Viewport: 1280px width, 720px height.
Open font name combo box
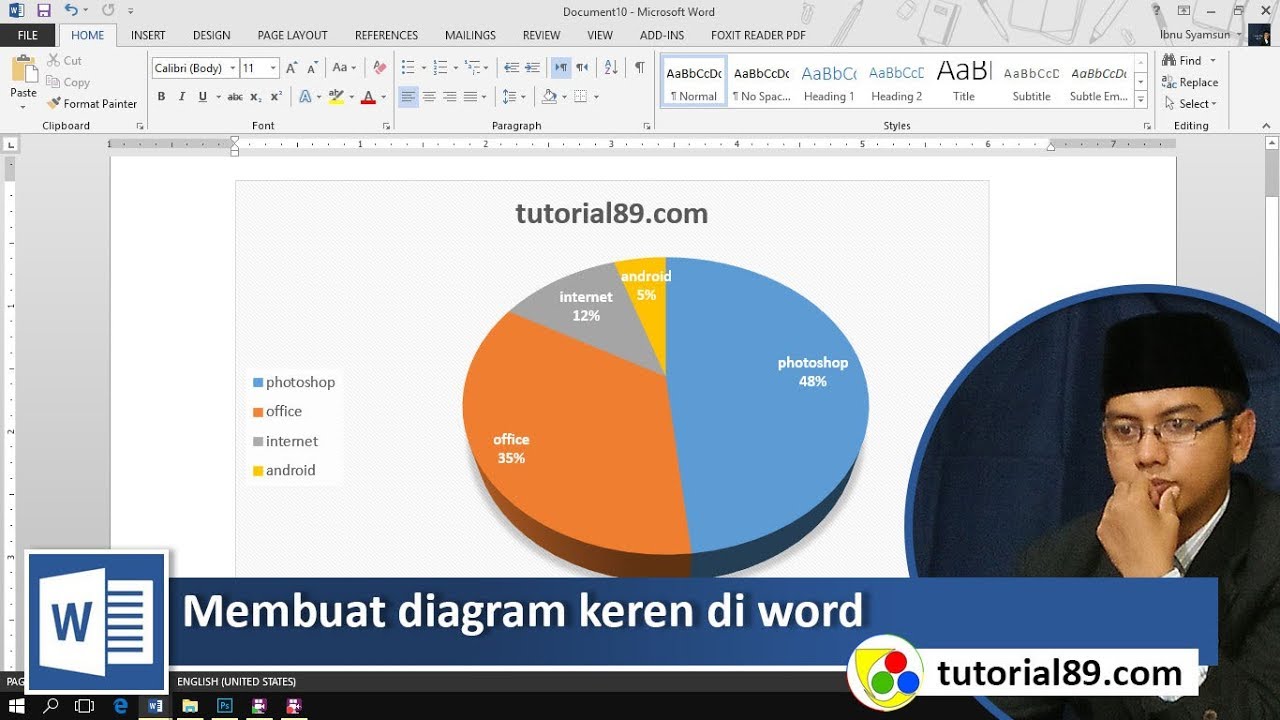[195, 68]
